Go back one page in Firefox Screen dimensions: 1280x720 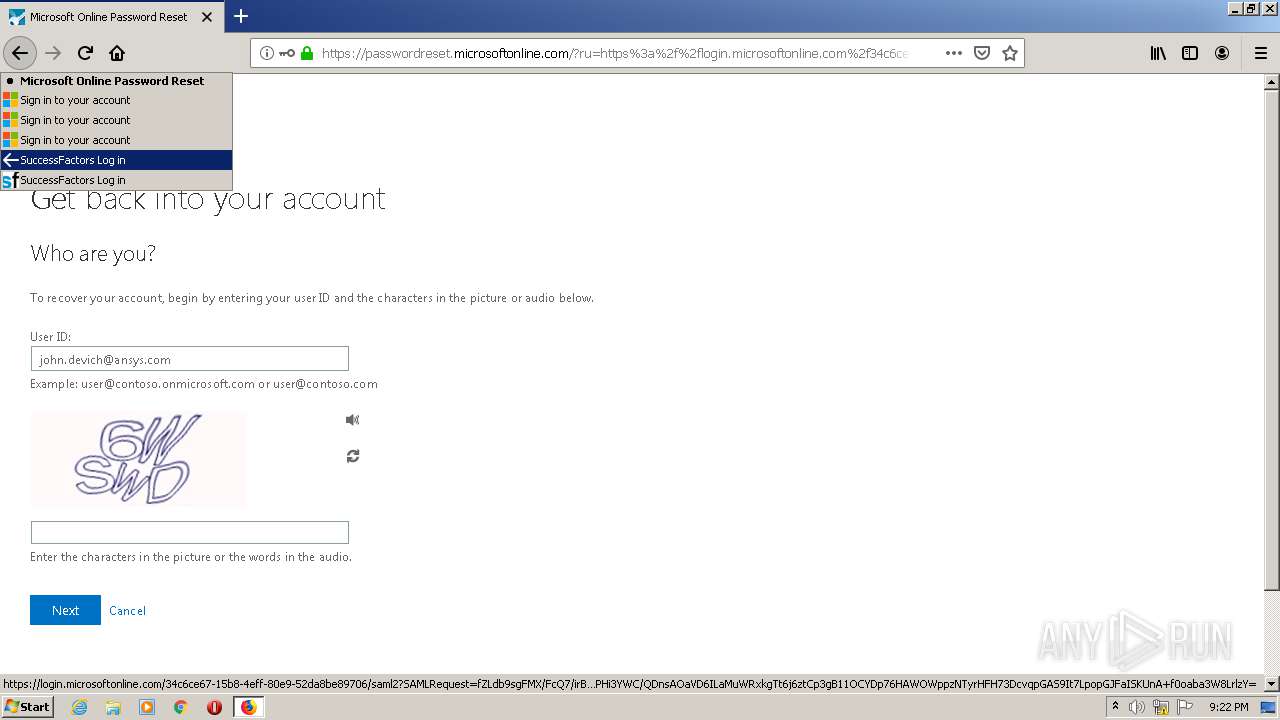(19, 53)
